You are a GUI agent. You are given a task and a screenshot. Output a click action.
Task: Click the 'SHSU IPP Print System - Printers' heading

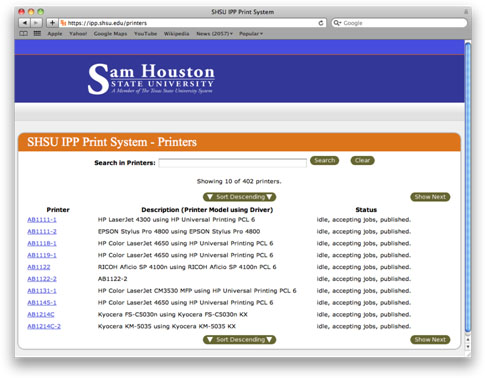112,142
